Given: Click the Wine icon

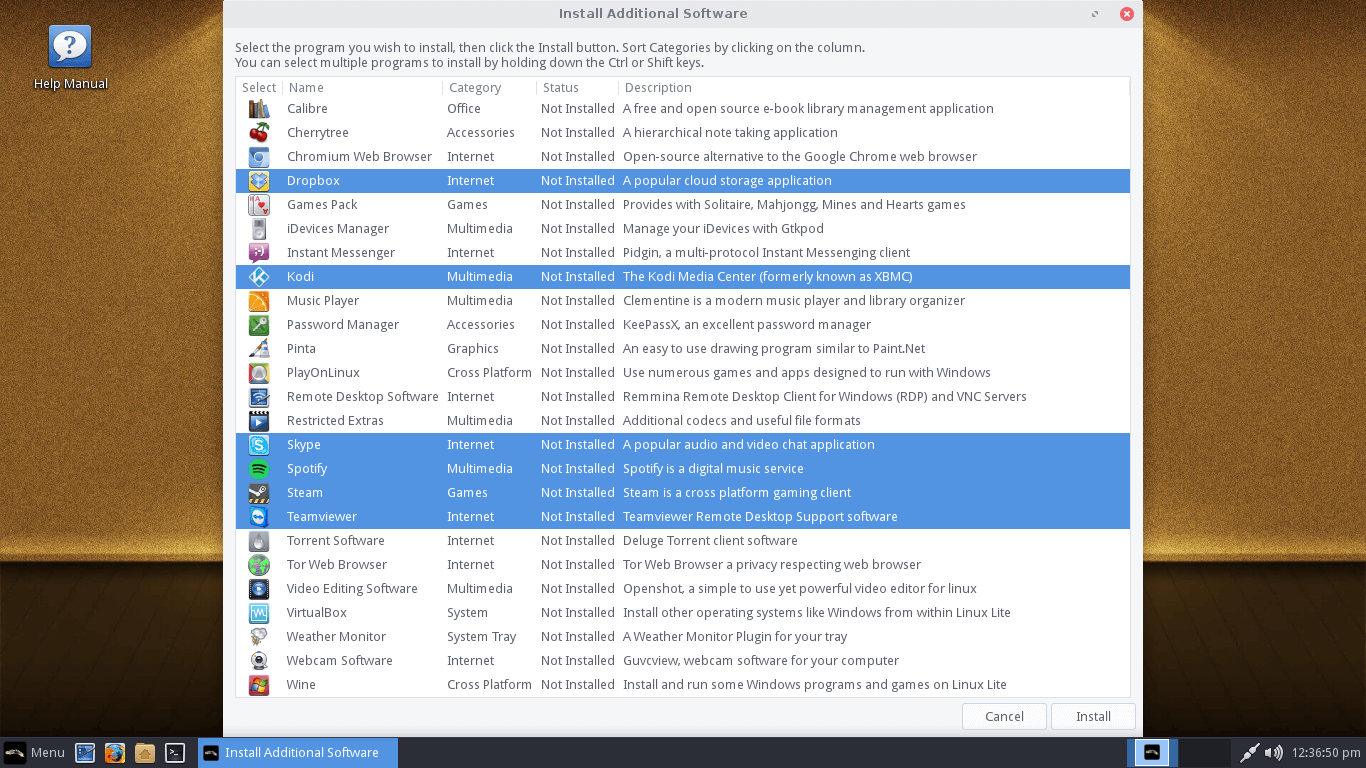Looking at the screenshot, I should [259, 685].
